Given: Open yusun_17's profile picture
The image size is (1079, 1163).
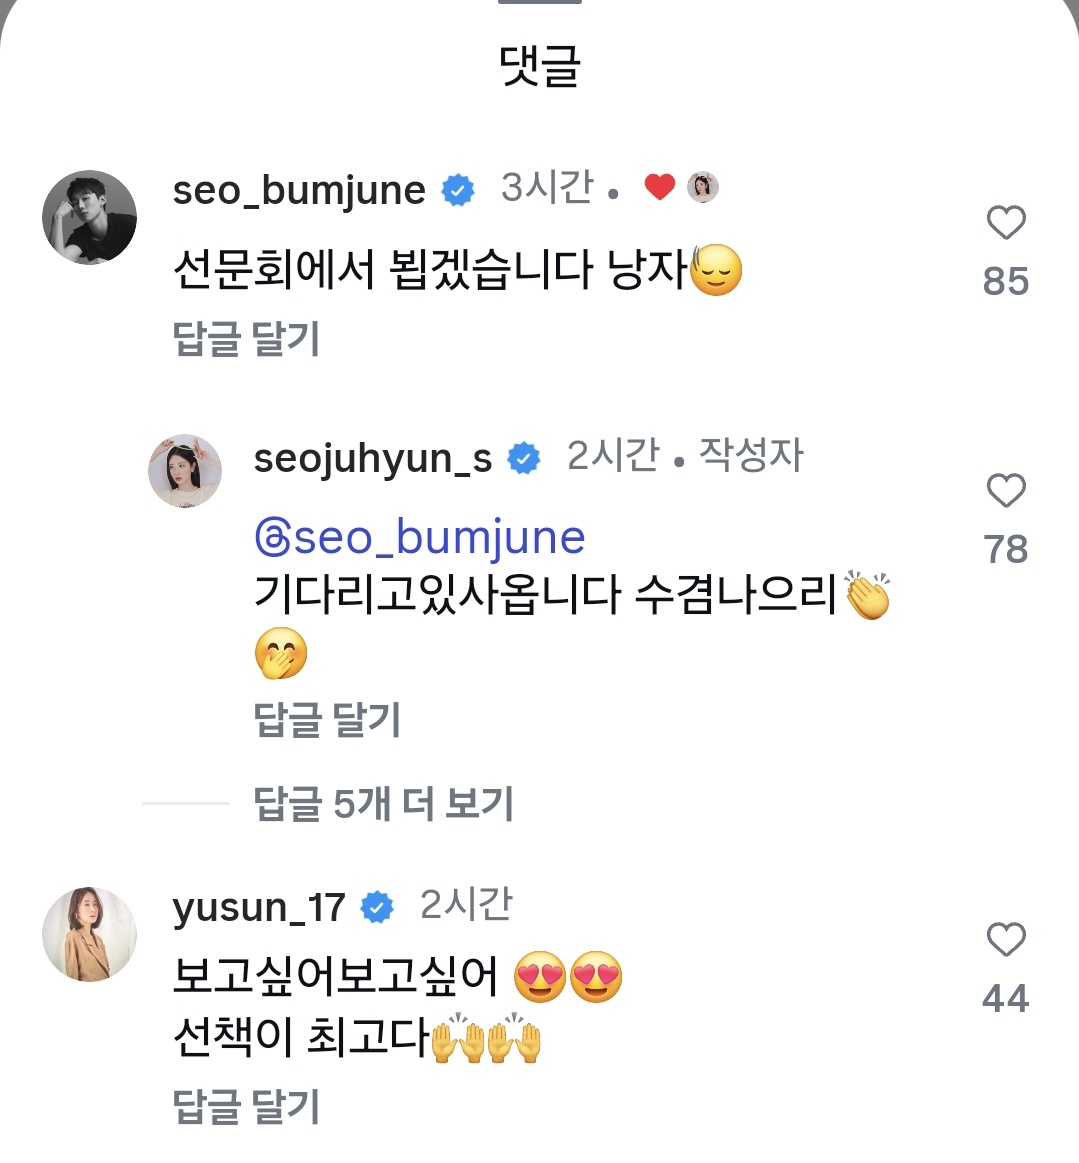Looking at the screenshot, I should click(90, 934).
